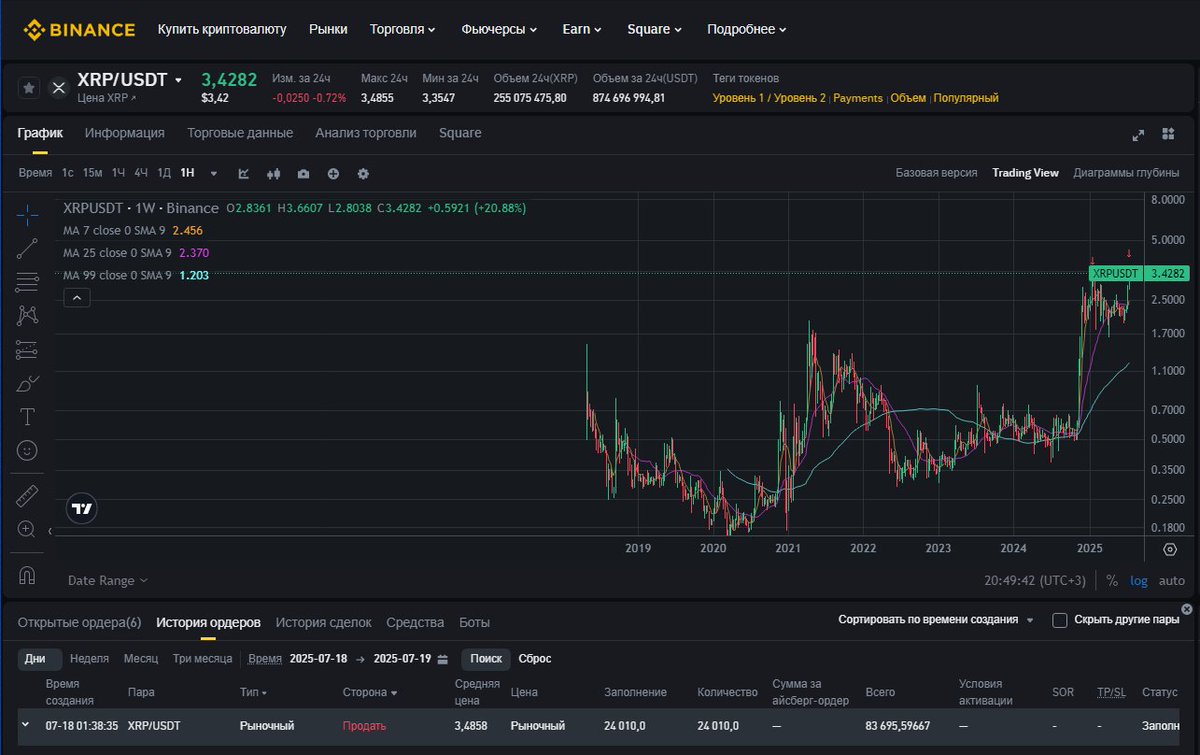Add XRP/USDT to favorites with star
Image resolution: width=1200 pixels, height=755 pixels.
(x=29, y=88)
